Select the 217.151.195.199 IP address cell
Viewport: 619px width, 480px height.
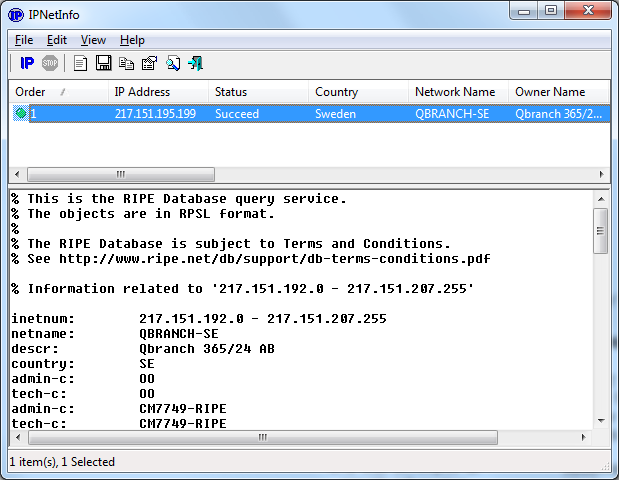pyautogui.click(x=155, y=114)
